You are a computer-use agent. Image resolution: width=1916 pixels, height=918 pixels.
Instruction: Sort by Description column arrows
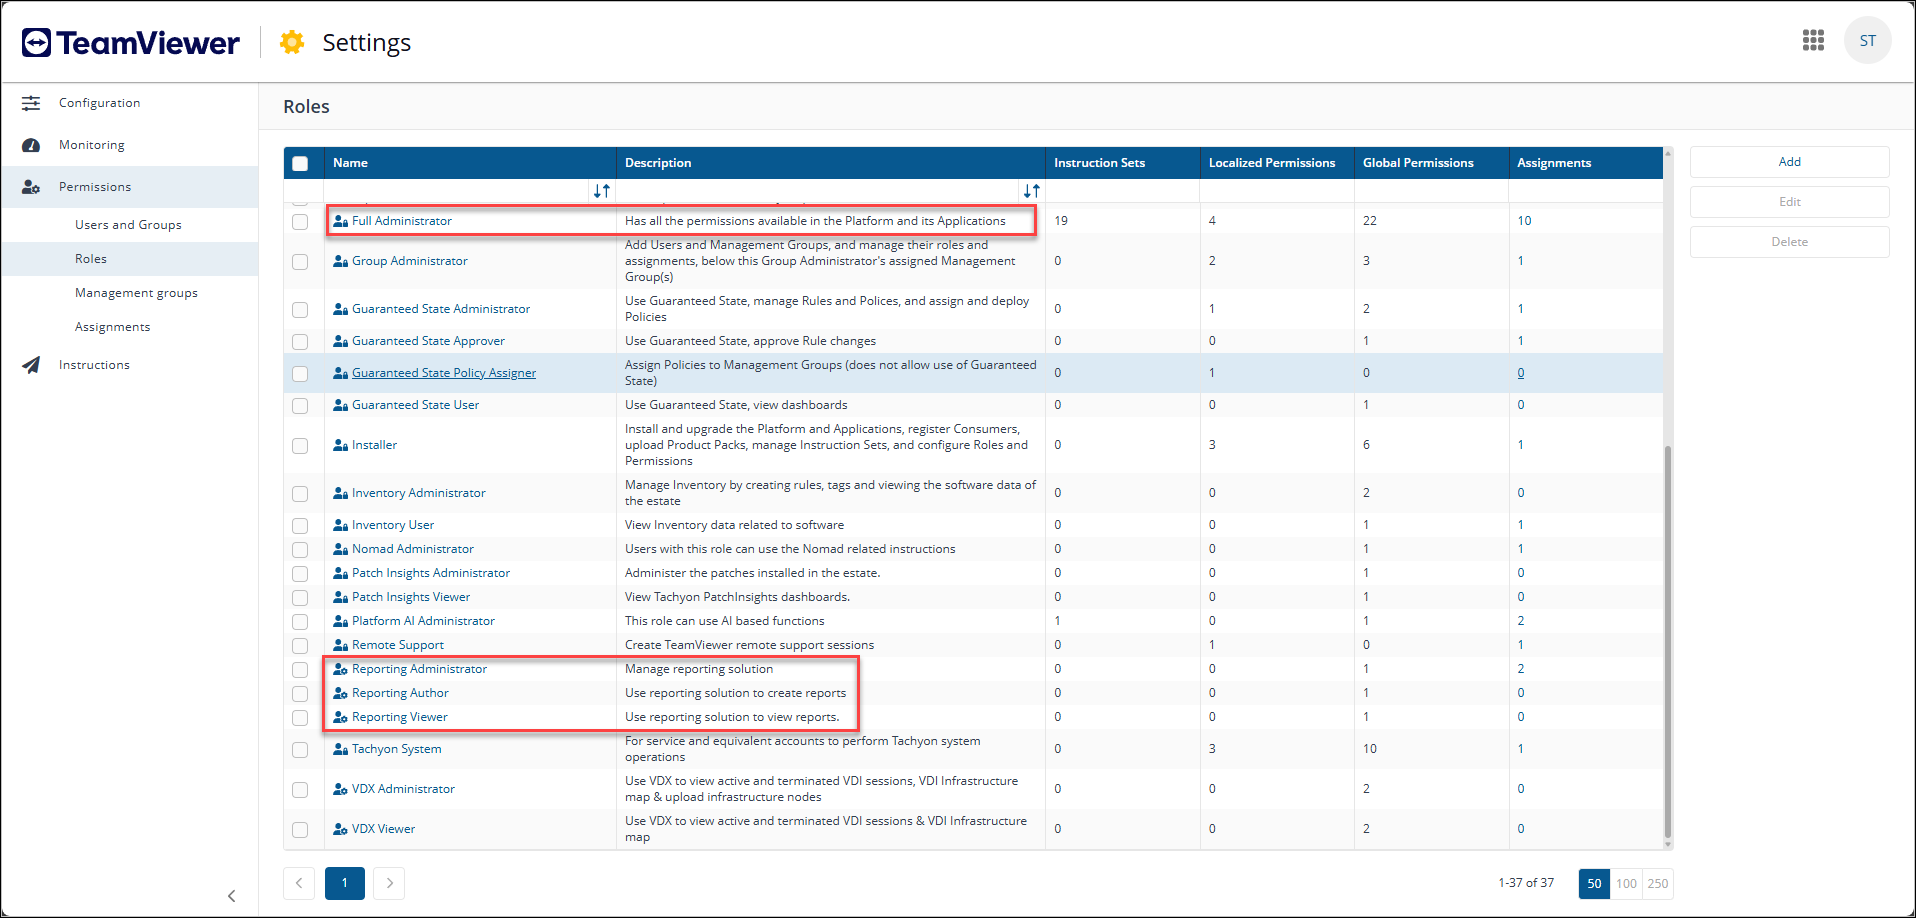(1031, 191)
